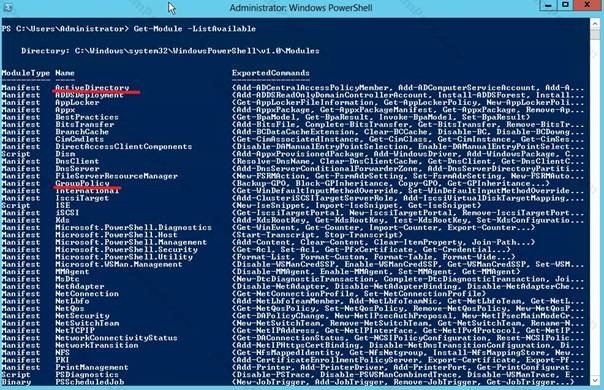Screen dimensions: 604x390
Task: Select the 'Microsoft.PowerShell.Diagnostics' module name
Action: click(133, 227)
